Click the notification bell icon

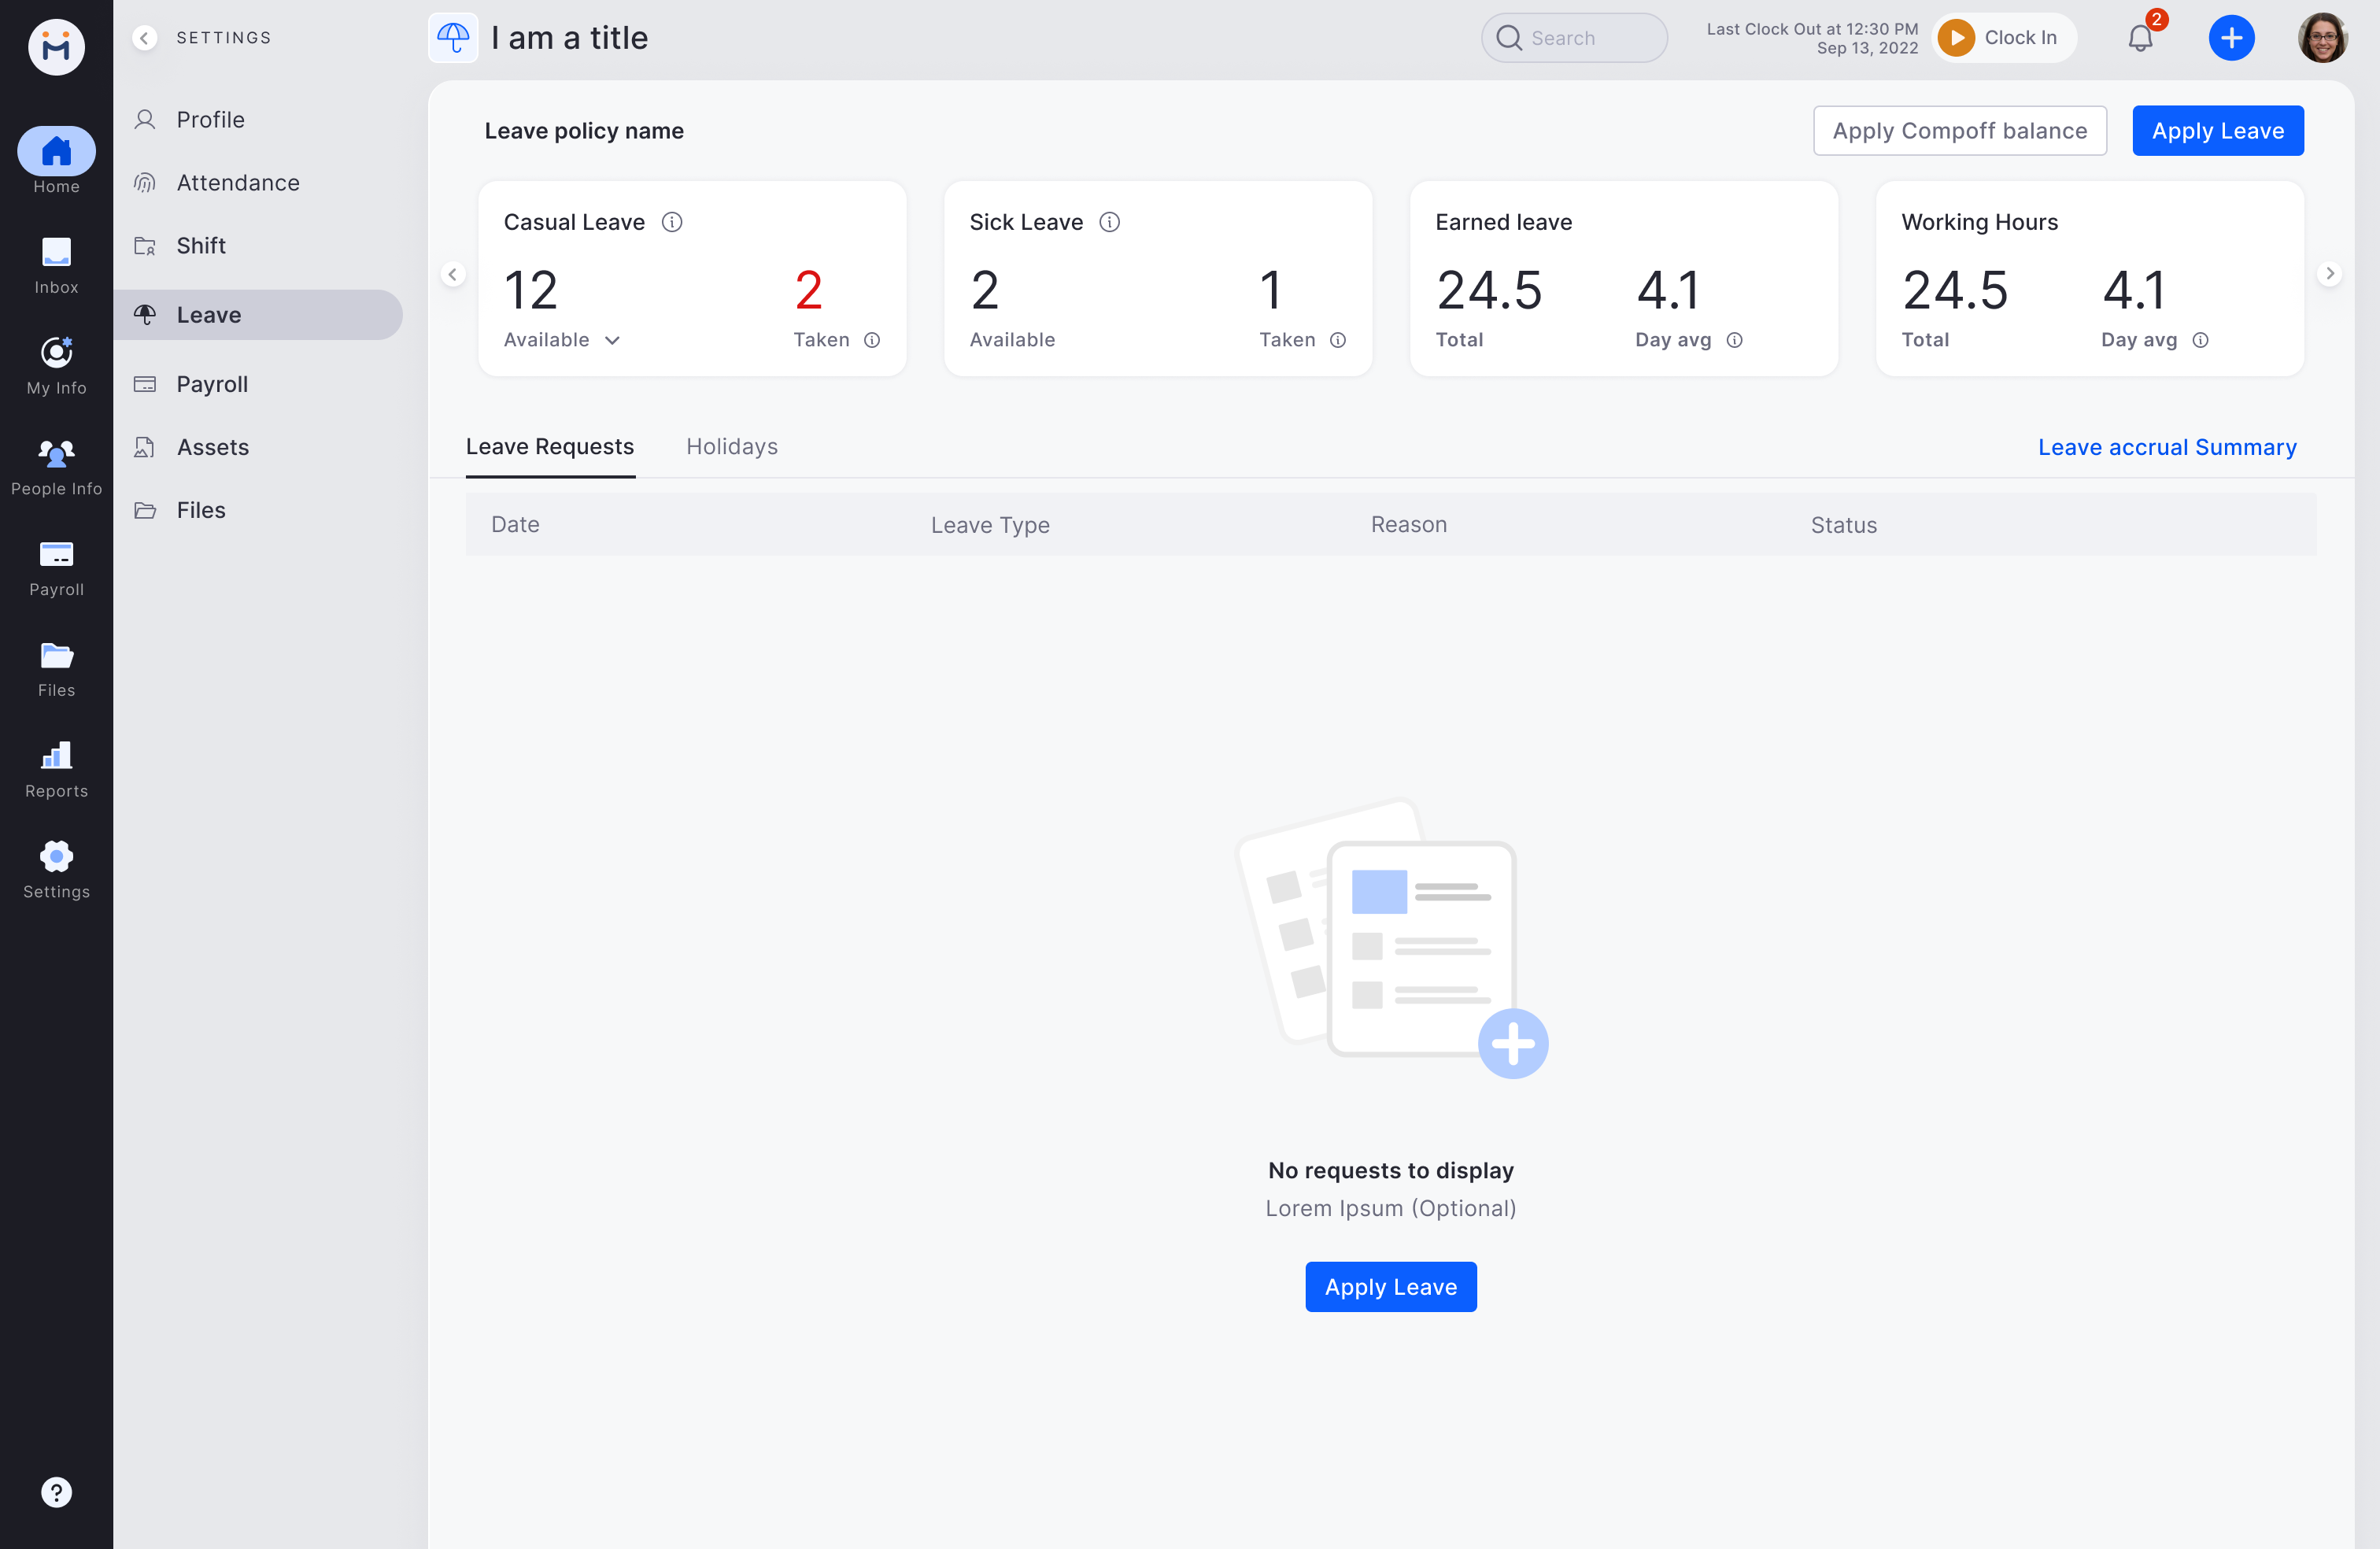(2139, 38)
